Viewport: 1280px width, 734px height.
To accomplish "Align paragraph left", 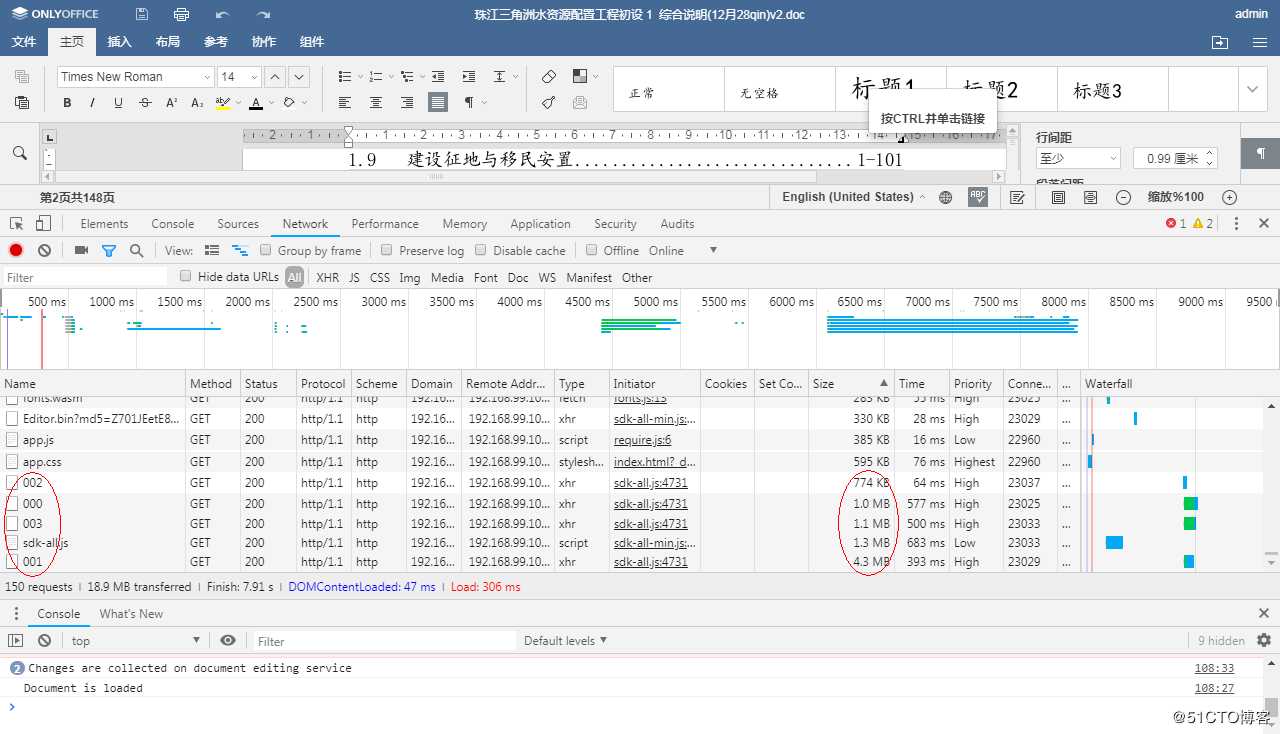I will click(x=345, y=103).
